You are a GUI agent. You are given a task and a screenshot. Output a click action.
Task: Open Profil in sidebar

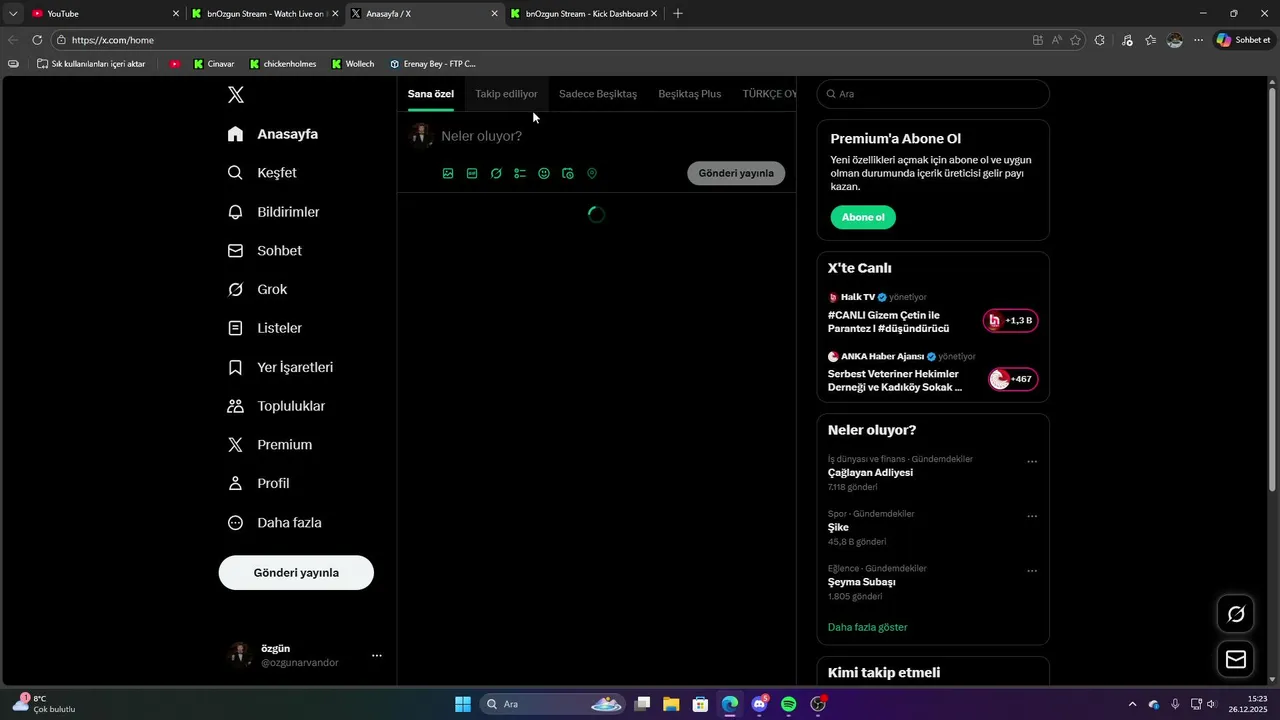[x=259, y=484]
